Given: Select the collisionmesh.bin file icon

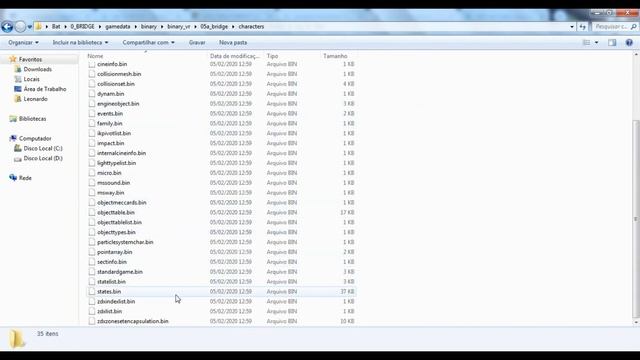Looking at the screenshot, I should (92, 74).
